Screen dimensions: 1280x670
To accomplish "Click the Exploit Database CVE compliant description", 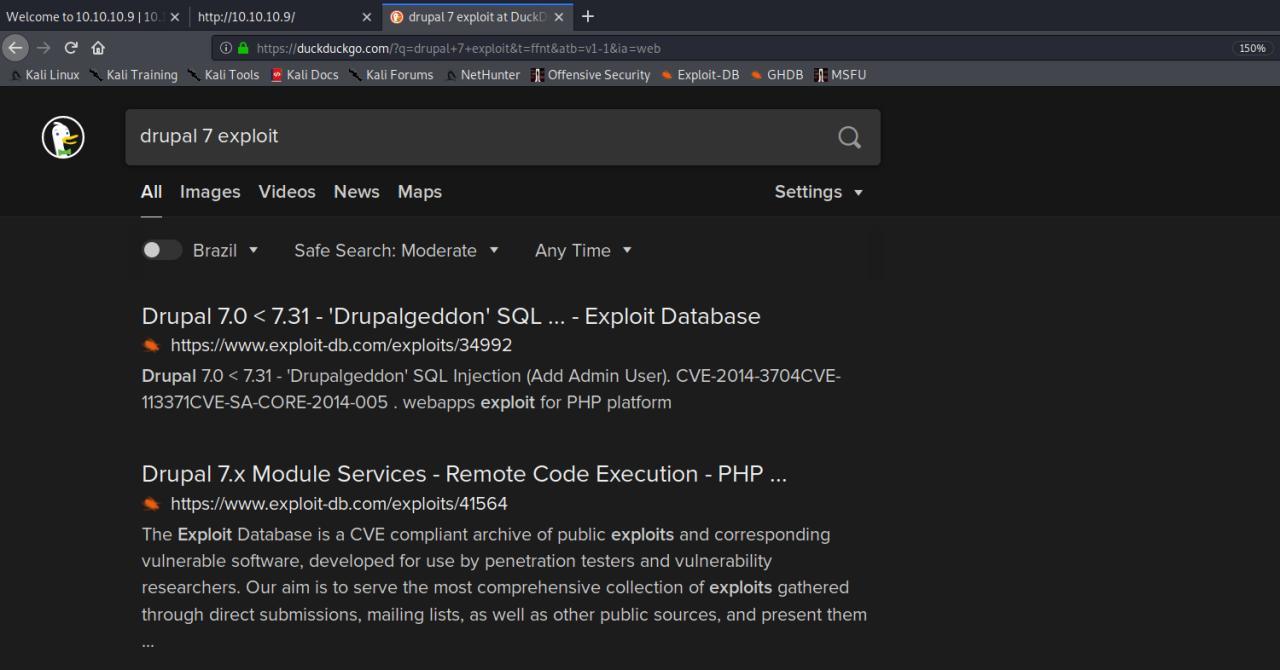I will [504, 587].
